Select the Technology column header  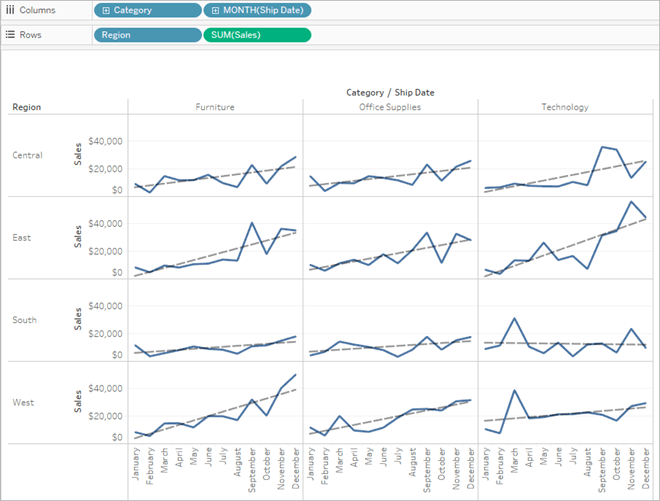point(565,107)
